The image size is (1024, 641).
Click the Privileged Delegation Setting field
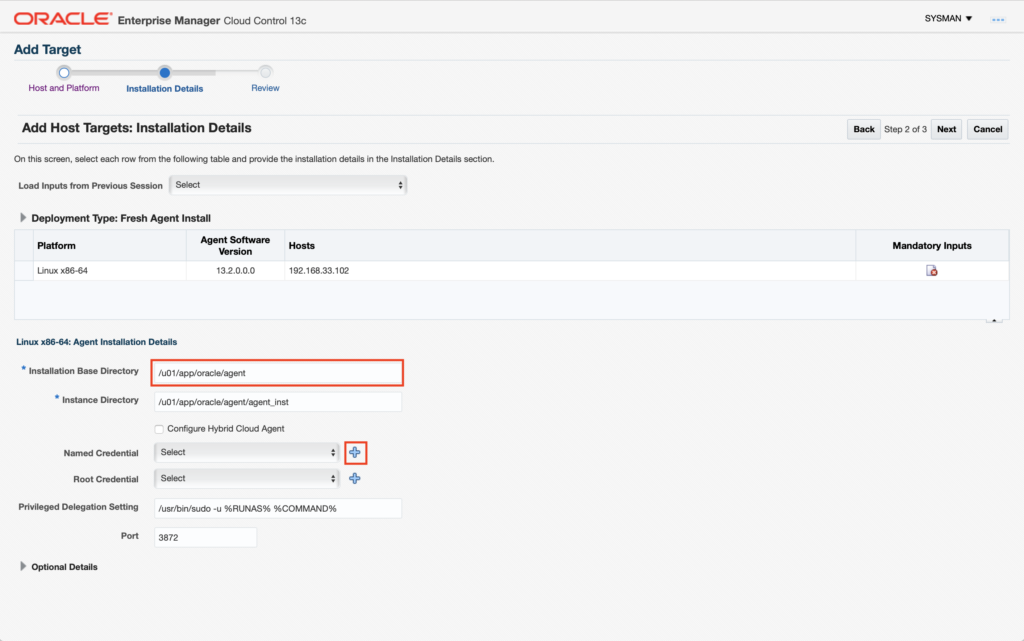(x=278, y=508)
